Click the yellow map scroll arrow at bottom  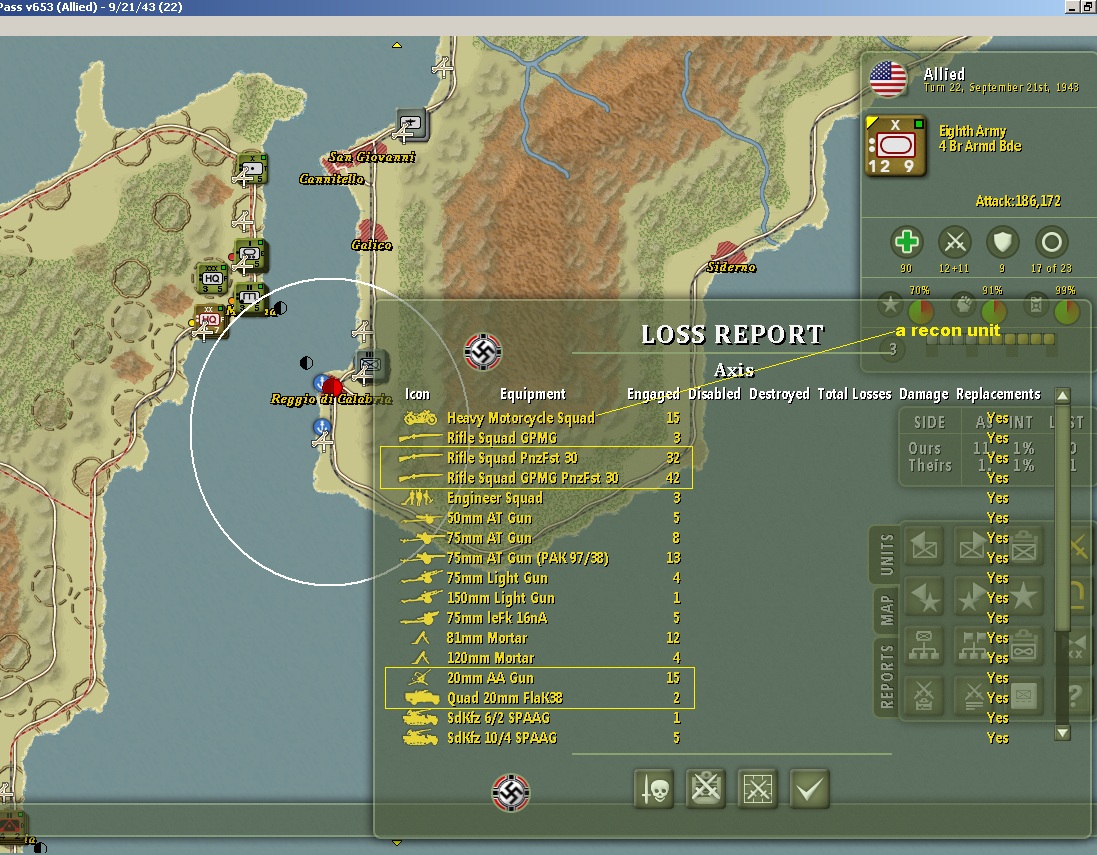[x=397, y=843]
